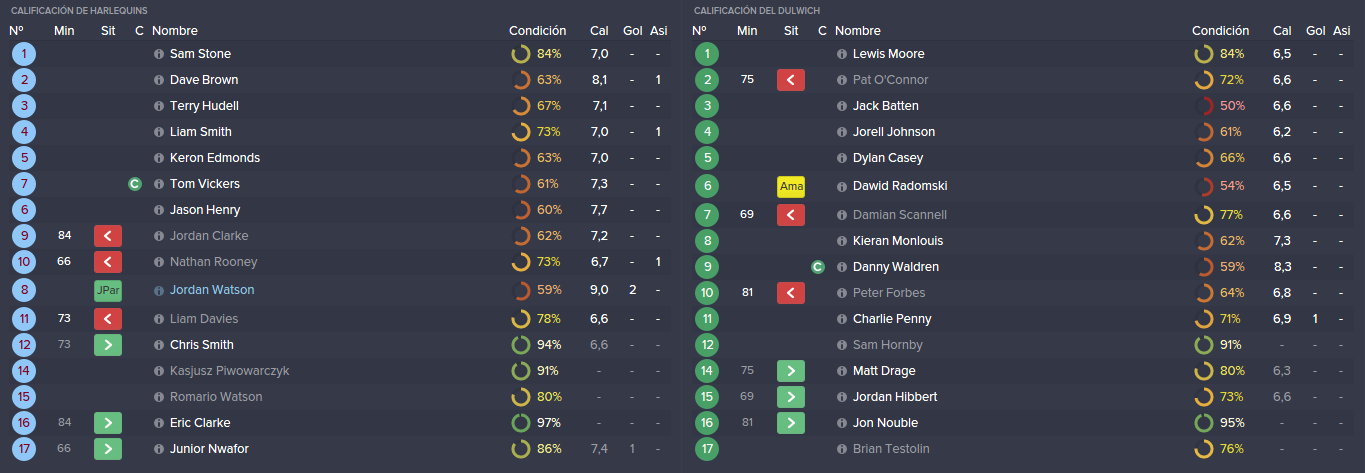Screen dimensions: 1365x473
Task: Click the red substituted-off icon for Jordan Clarke
Action: [108, 236]
